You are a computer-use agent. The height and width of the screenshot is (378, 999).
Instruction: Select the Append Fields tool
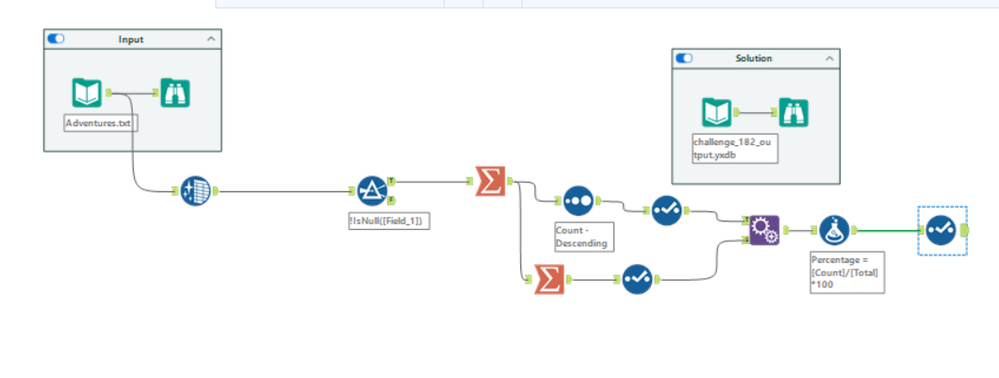765,230
